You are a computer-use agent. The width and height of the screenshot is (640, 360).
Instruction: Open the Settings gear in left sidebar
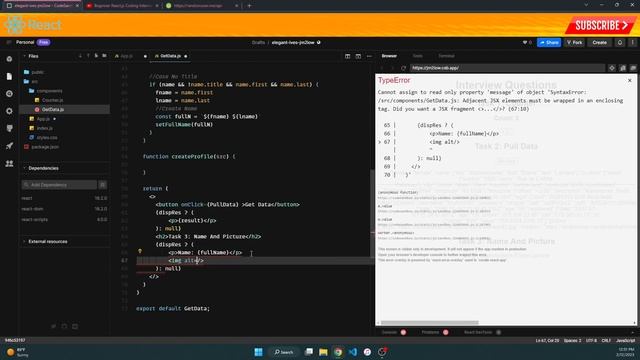9,111
